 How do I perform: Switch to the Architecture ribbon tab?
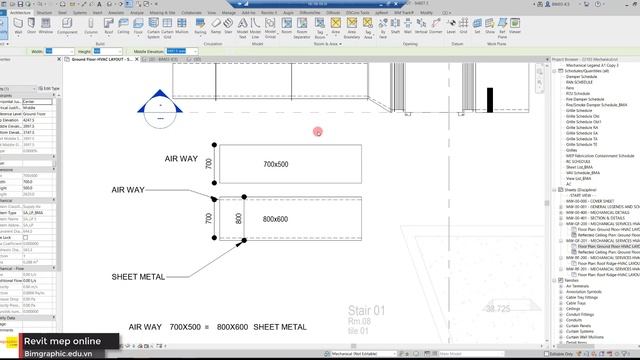click(20, 13)
